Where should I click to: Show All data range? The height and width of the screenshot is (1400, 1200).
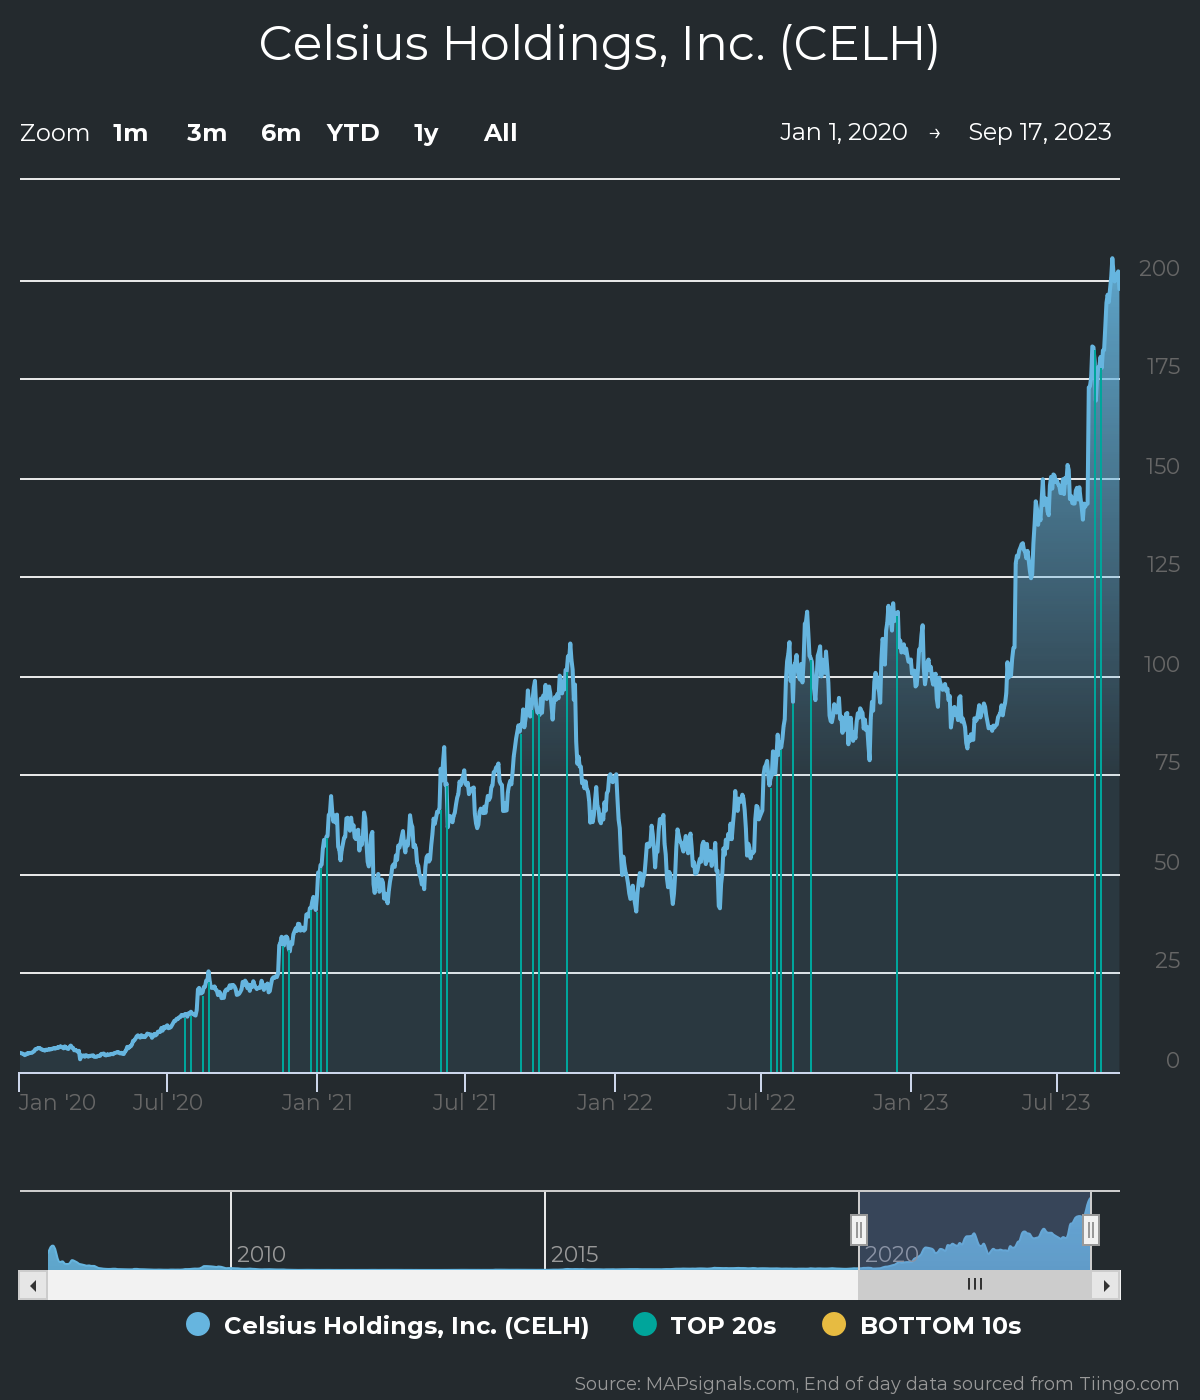[x=501, y=133]
